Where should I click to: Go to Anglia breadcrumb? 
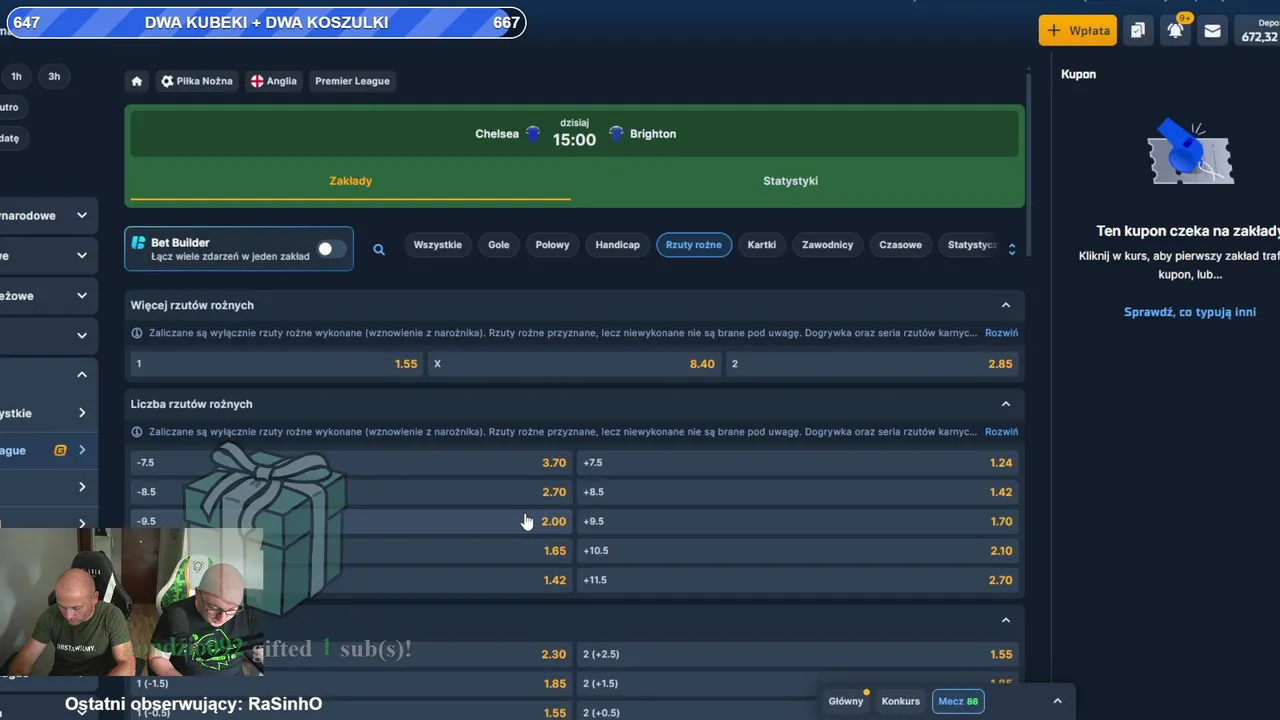(x=274, y=81)
